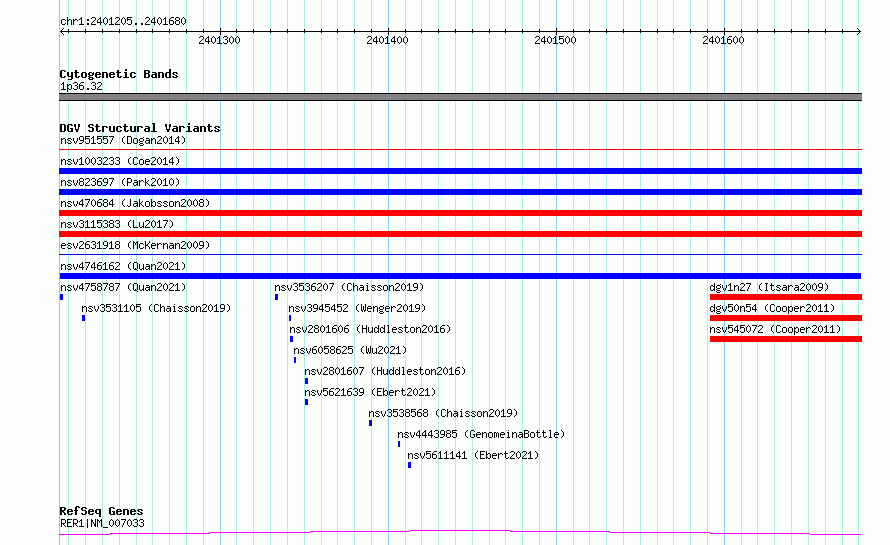Click the blue marker under nsv2801607

[307, 381]
